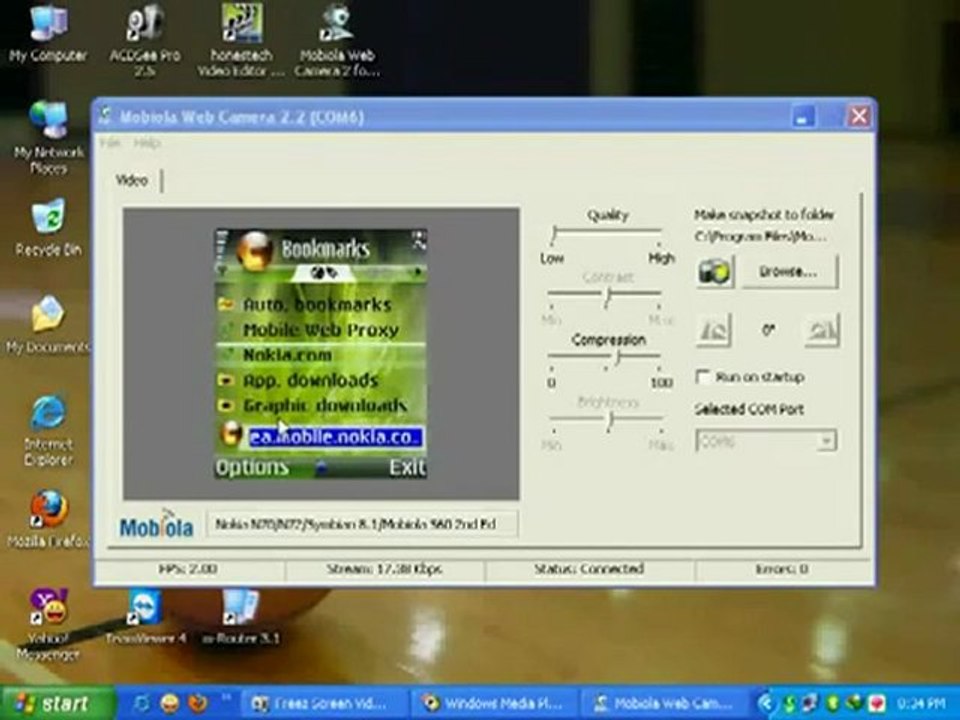This screenshot has height=720, width=960.
Task: Click the device info field Nokia N70
Action: 362,525
